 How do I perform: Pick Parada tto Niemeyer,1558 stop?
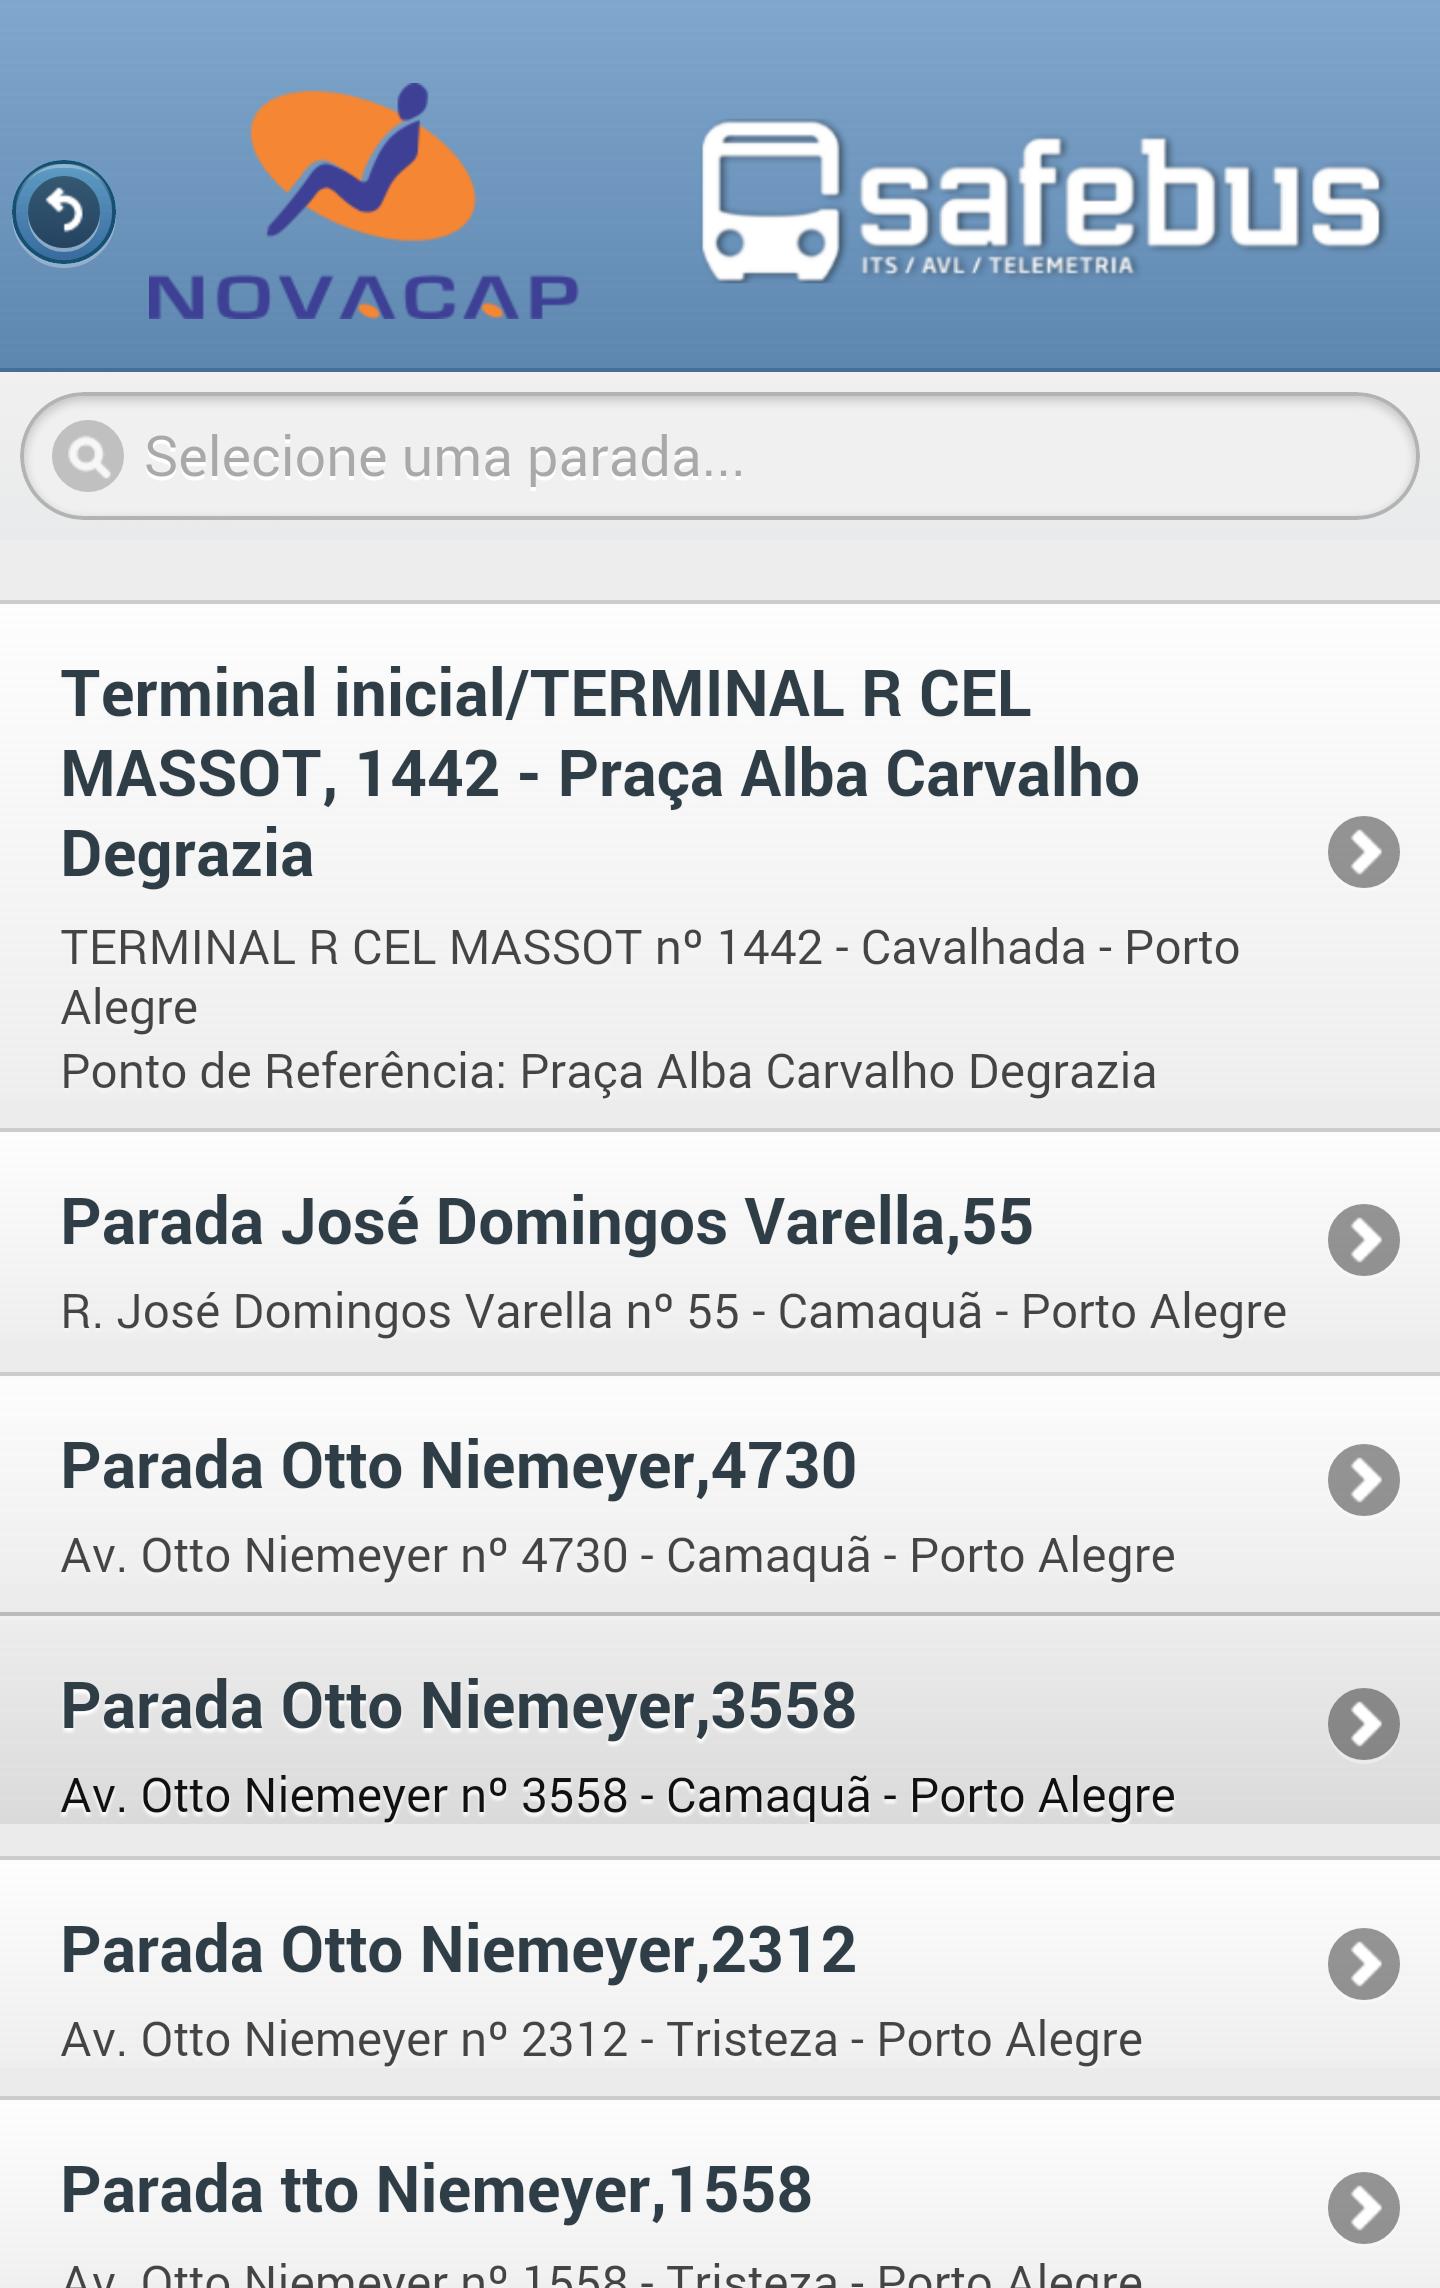click(x=436, y=2190)
